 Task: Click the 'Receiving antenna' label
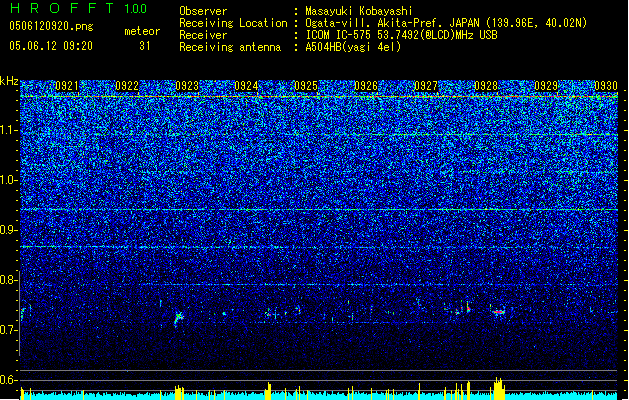coord(230,47)
